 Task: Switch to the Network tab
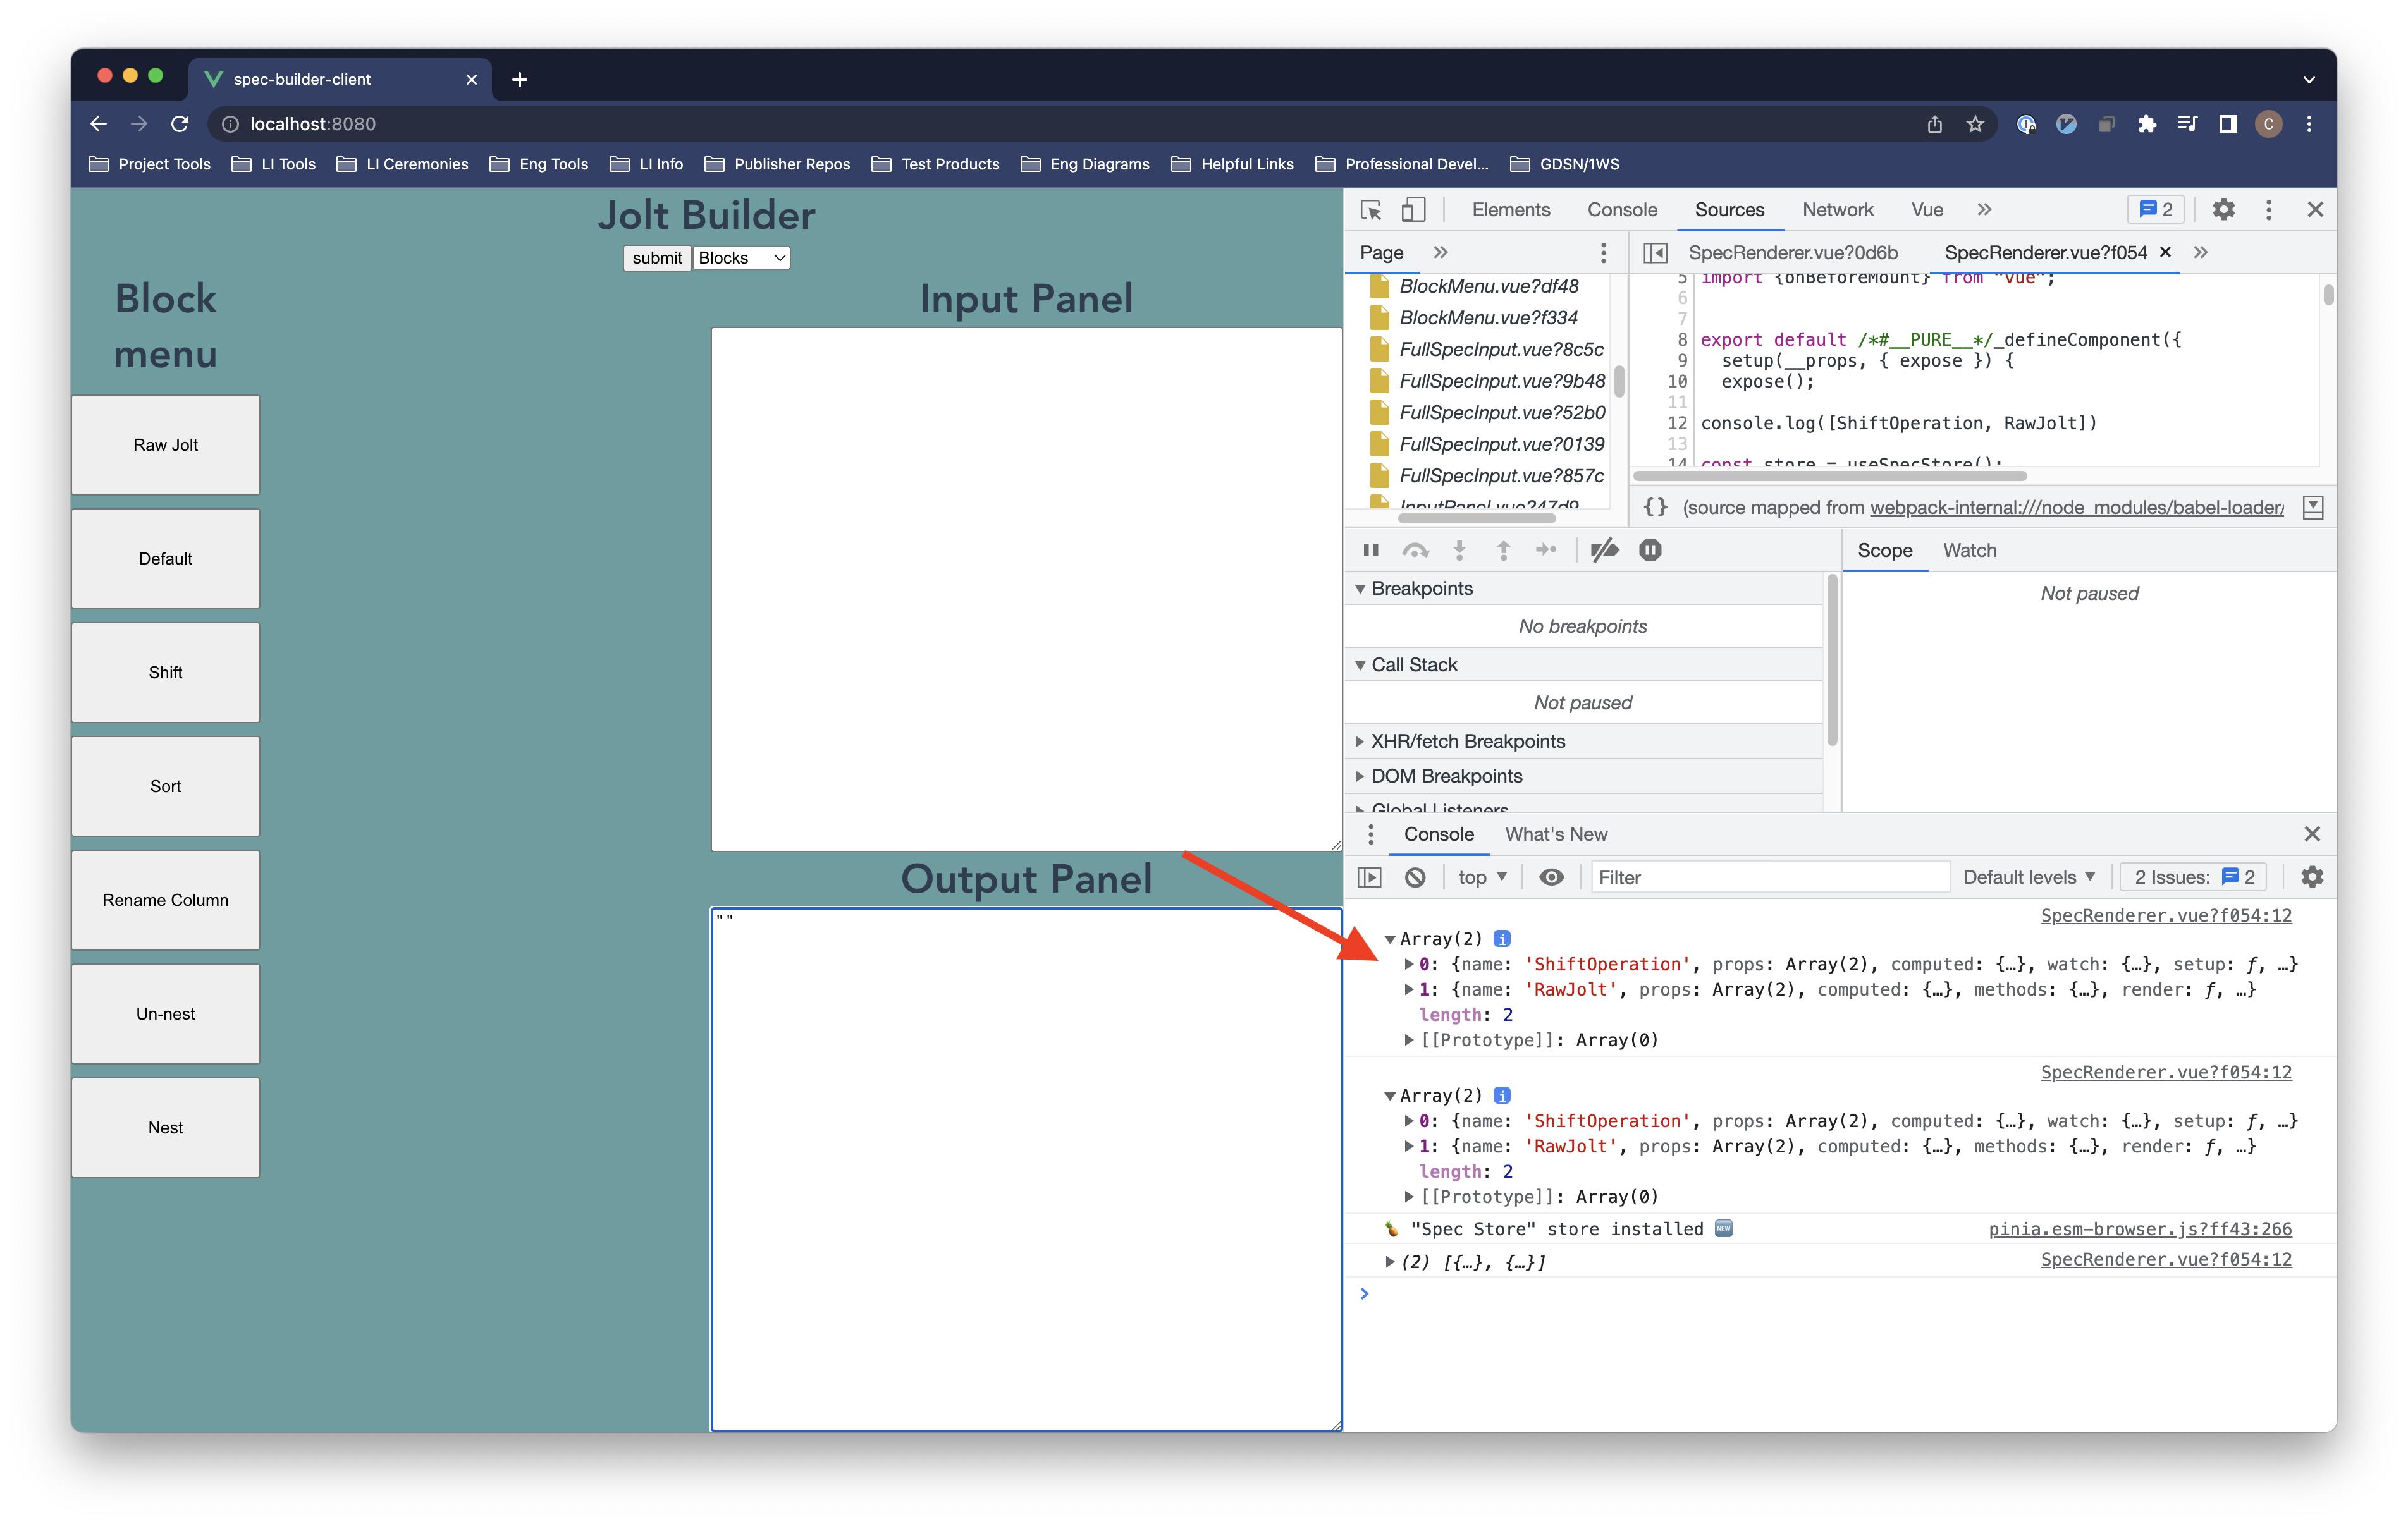[x=1837, y=210]
